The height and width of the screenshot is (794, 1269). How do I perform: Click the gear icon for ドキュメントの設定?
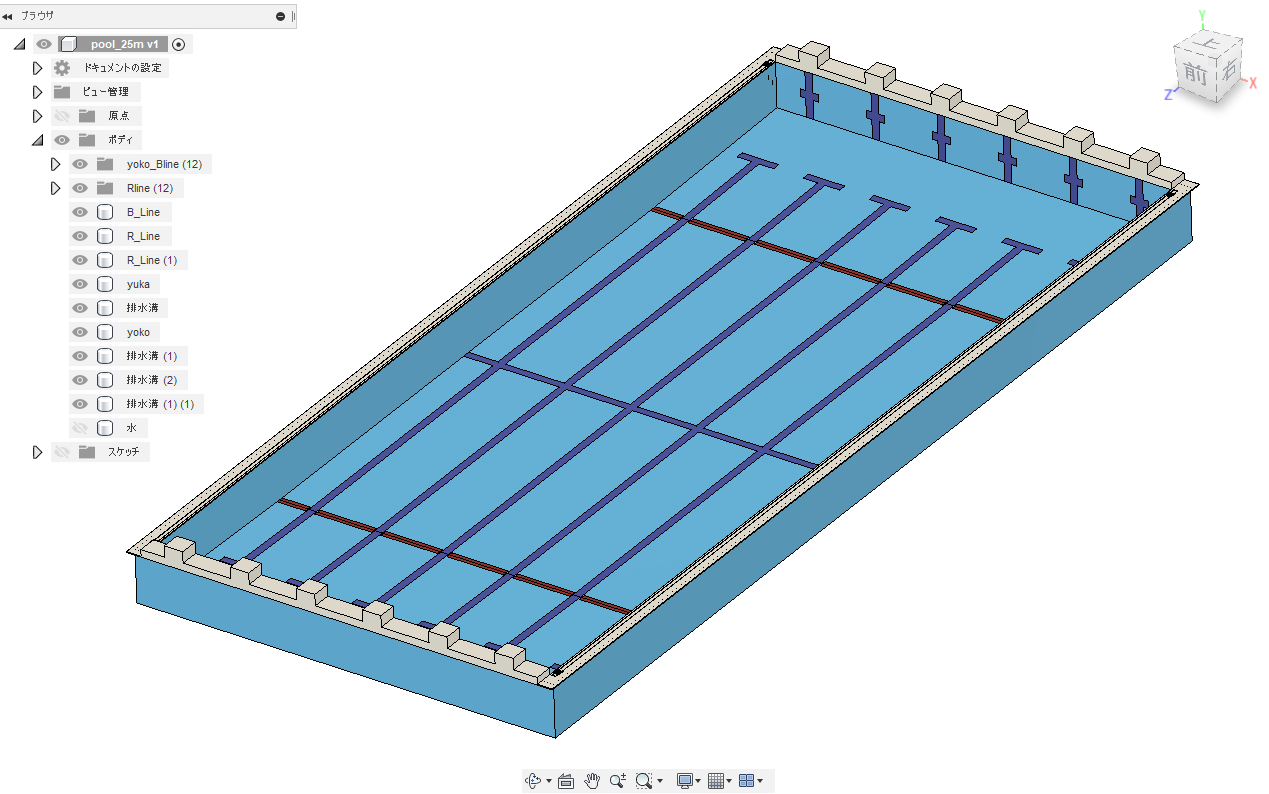tap(62, 68)
